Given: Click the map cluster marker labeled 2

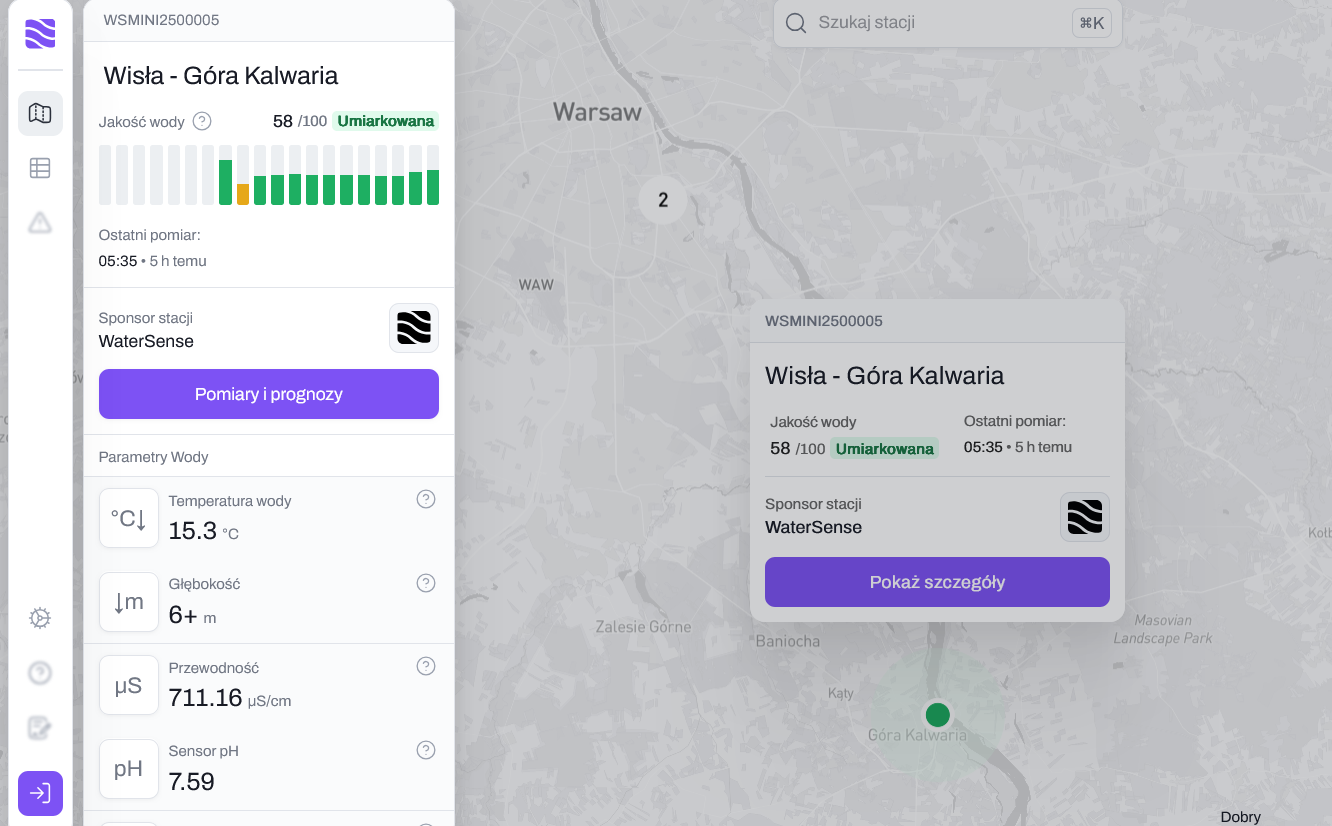Looking at the screenshot, I should pos(663,200).
